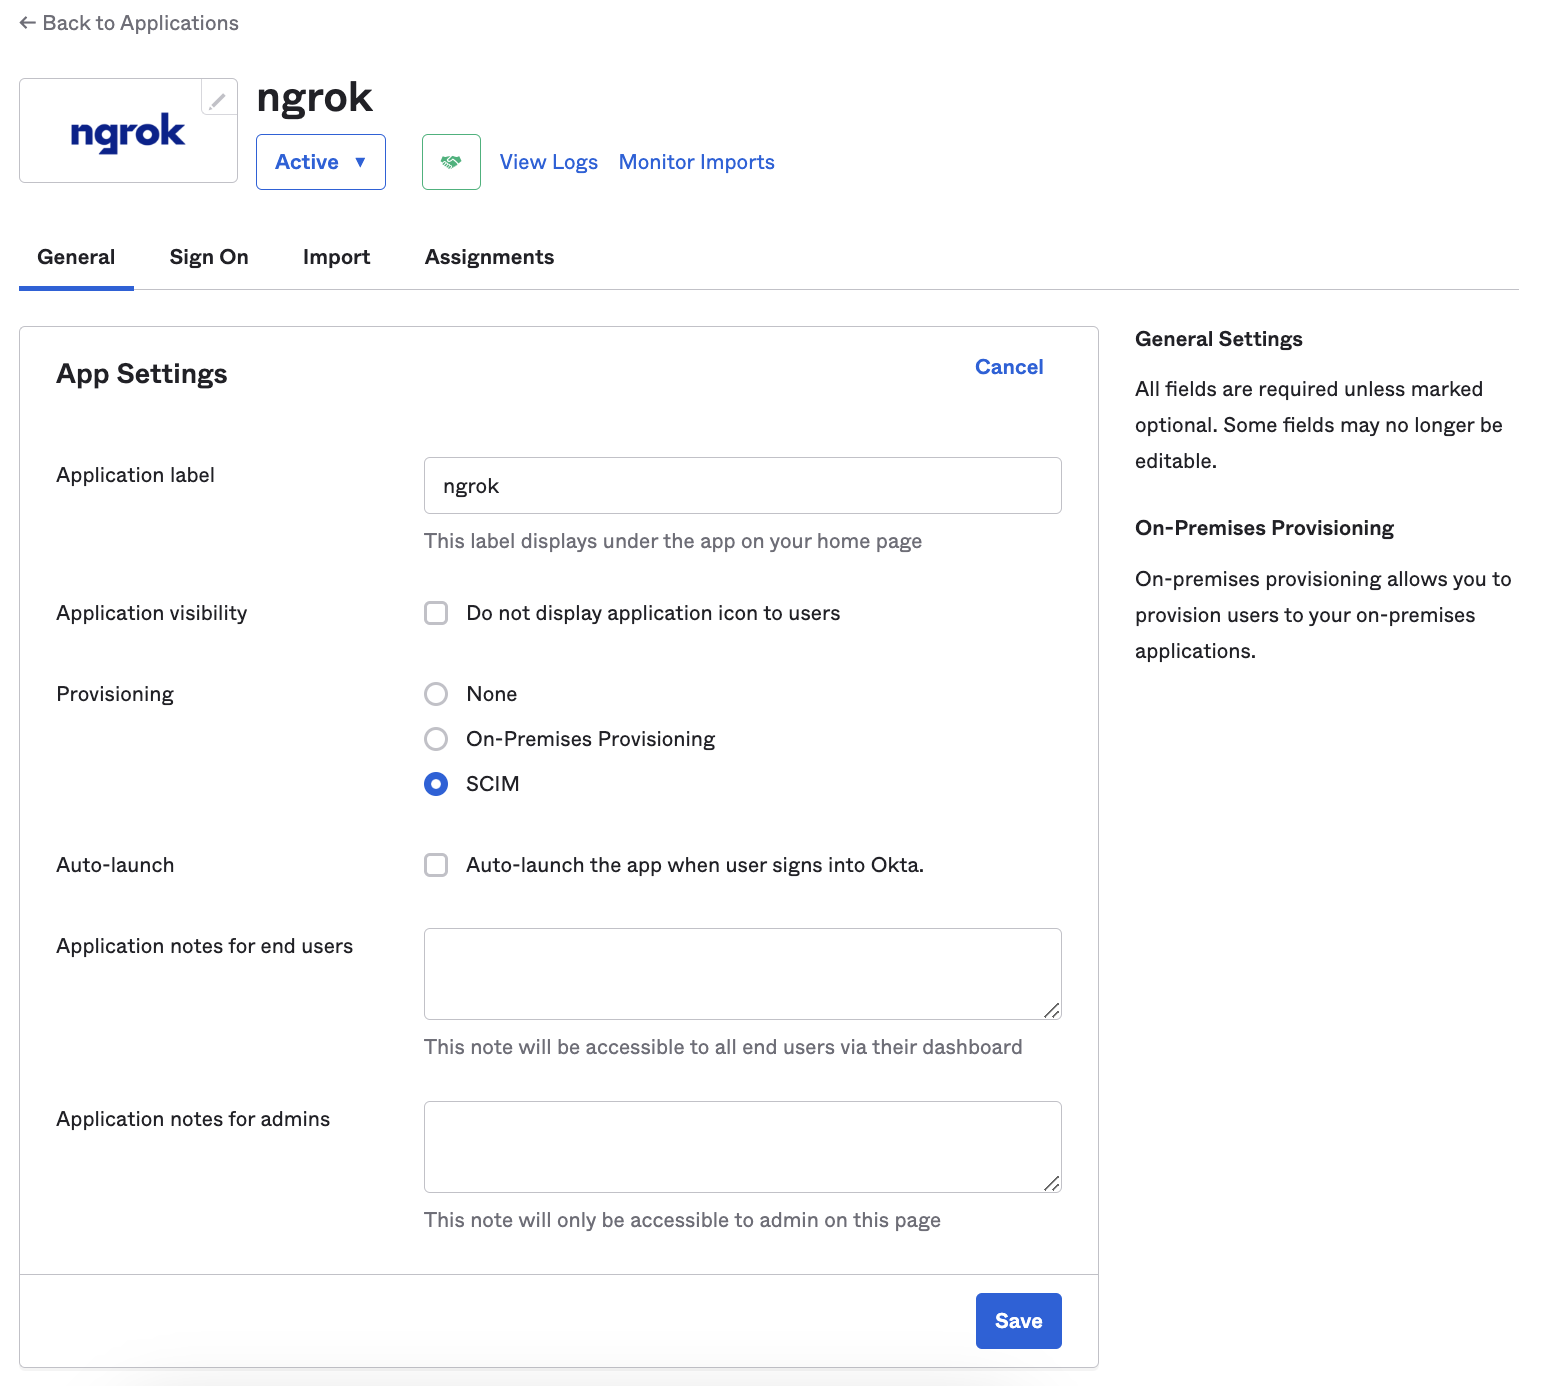This screenshot has width=1546, height=1386.
Task: Click the green handshake icon beside Active
Action: coord(451,161)
